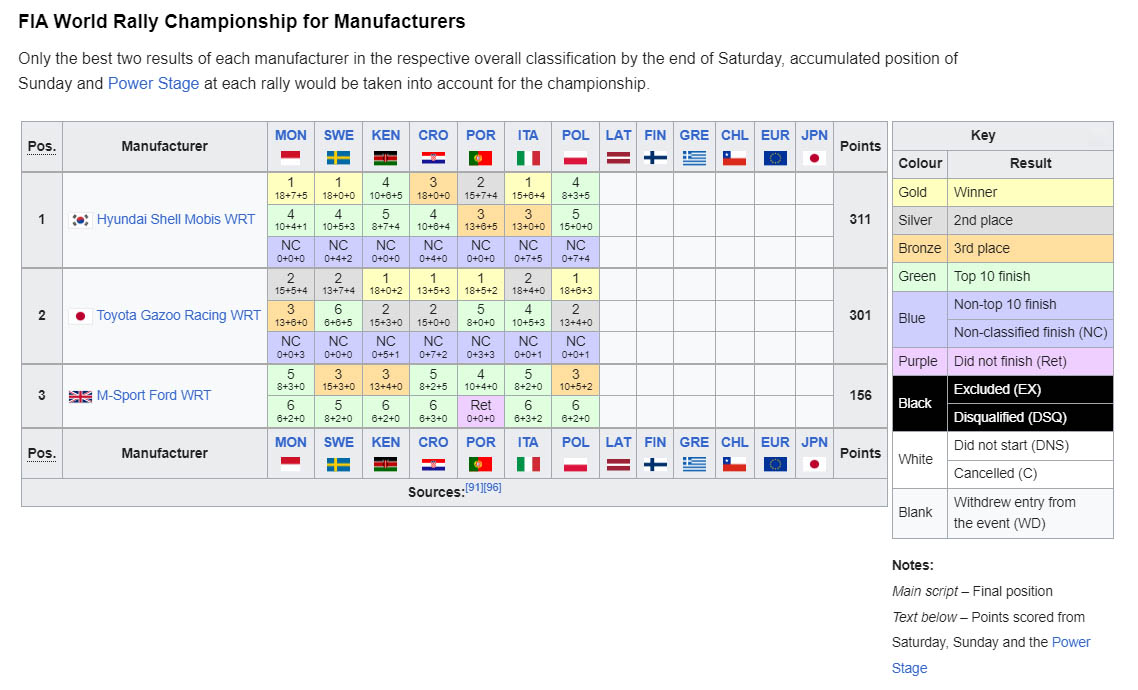Follow the Power Stage link in intro paragraph
Image resolution: width=1138 pixels, height=690 pixels.
(153, 84)
